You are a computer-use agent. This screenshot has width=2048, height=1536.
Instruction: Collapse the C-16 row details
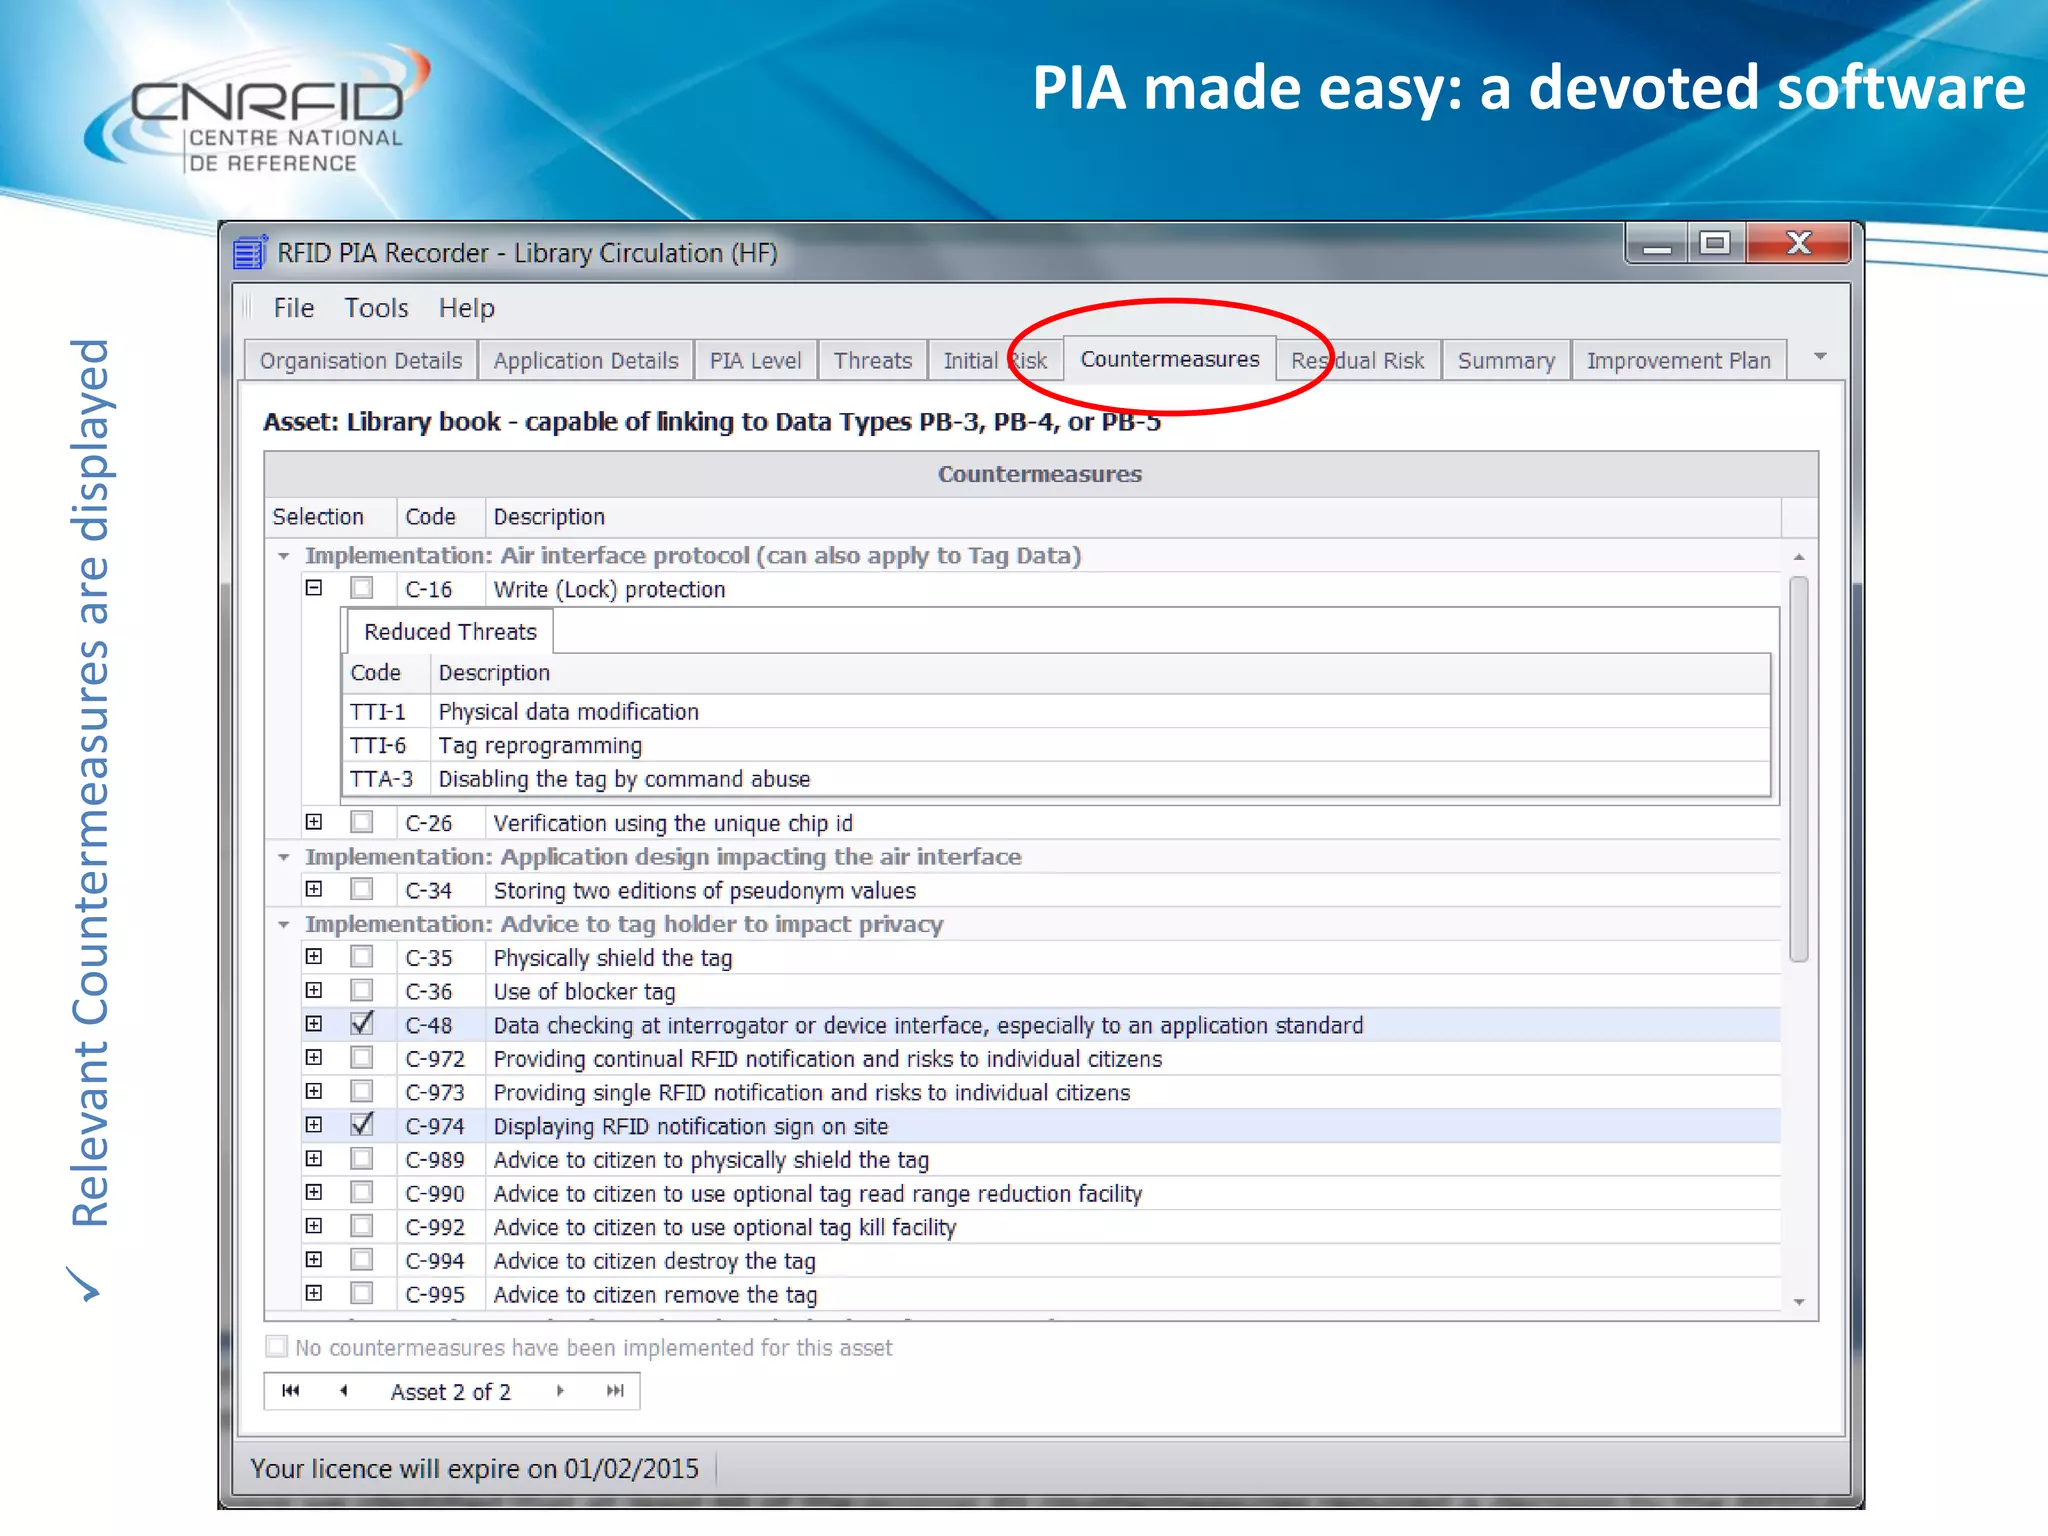314,588
